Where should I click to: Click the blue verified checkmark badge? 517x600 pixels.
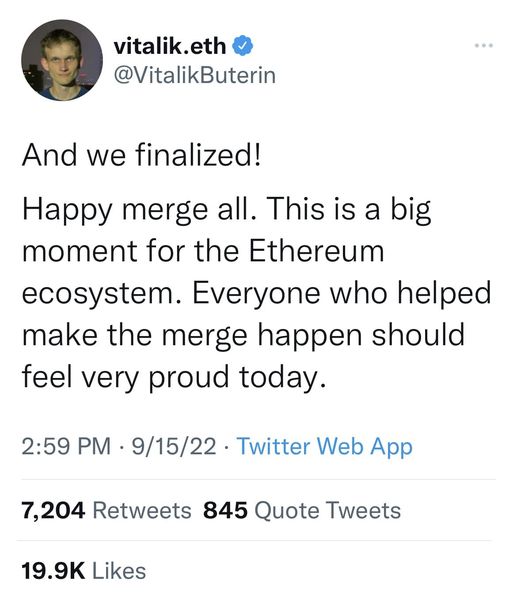point(243,46)
